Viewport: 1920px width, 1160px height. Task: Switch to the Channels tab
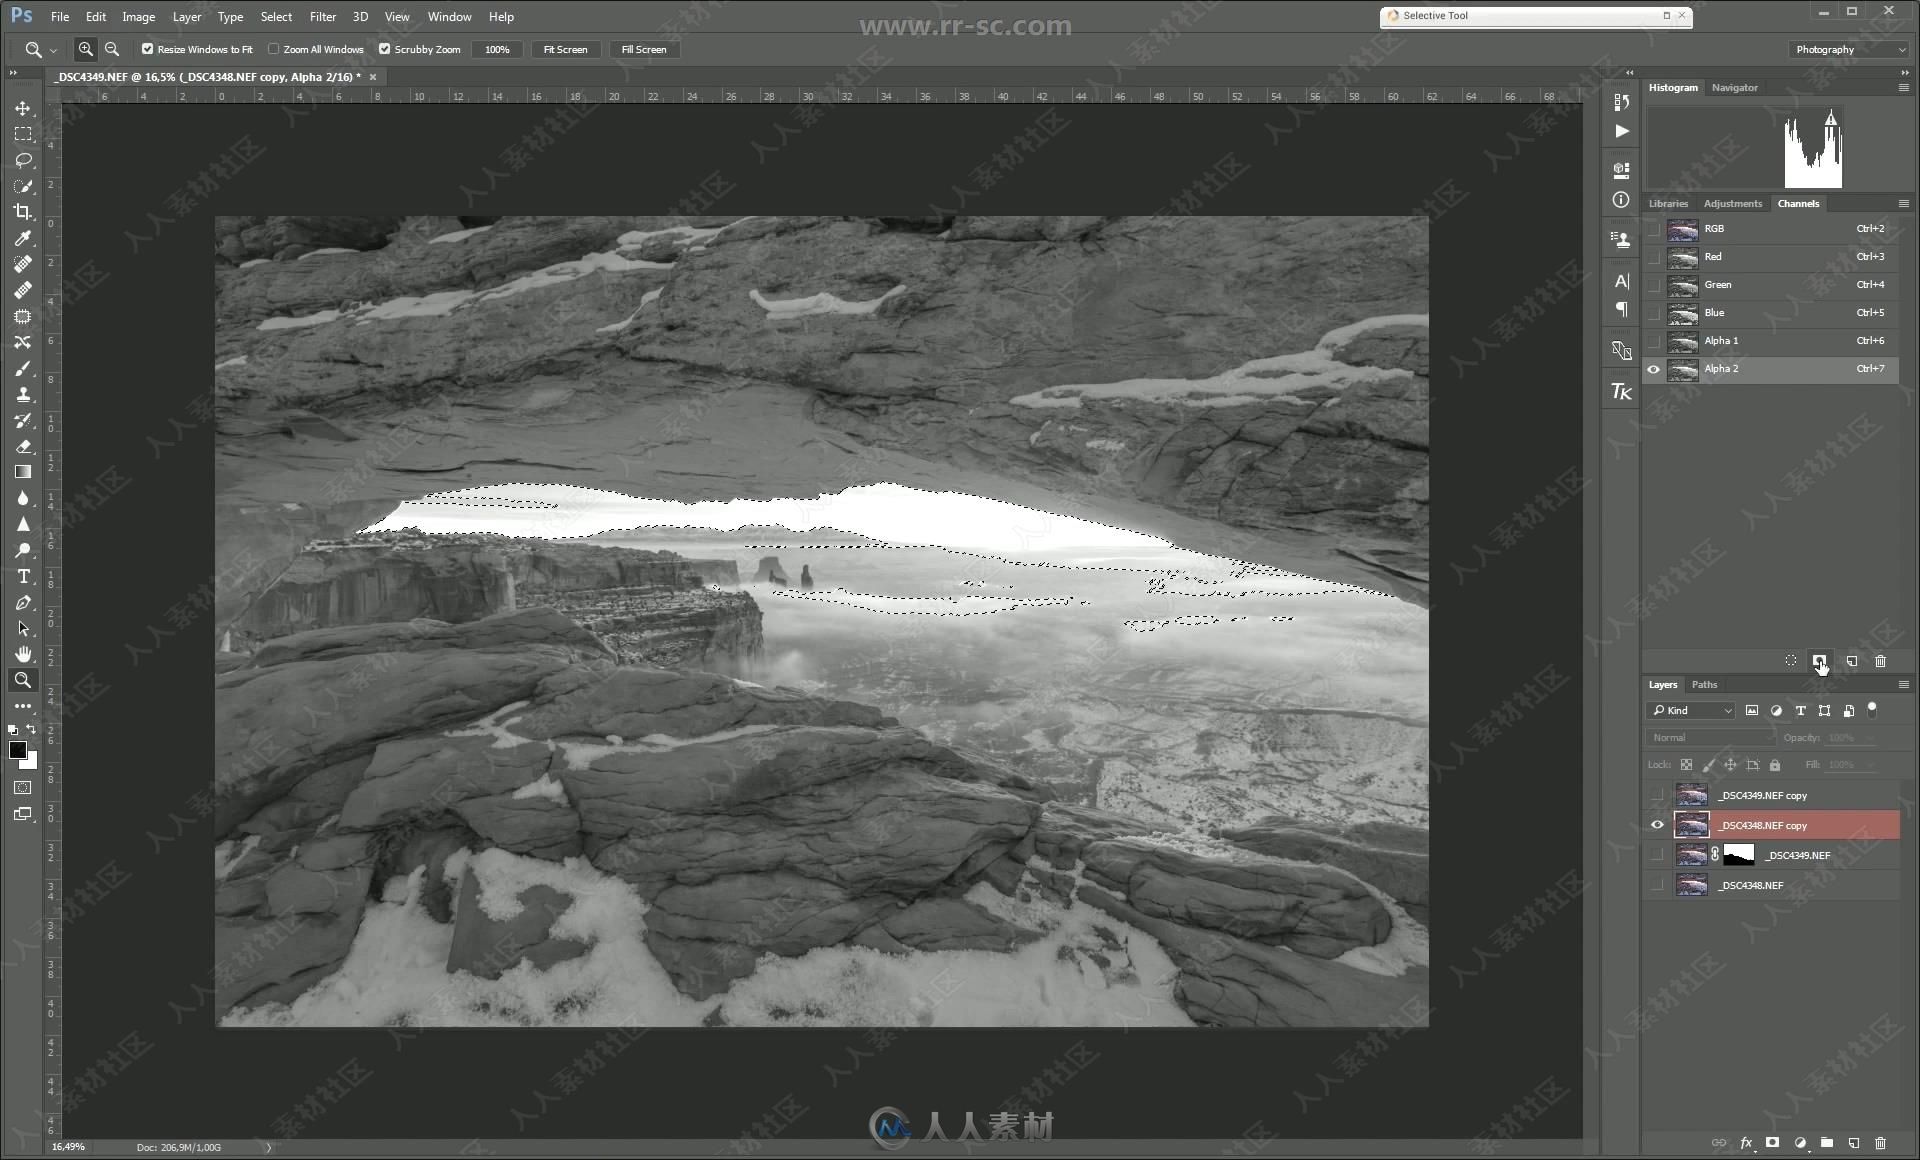coord(1798,203)
